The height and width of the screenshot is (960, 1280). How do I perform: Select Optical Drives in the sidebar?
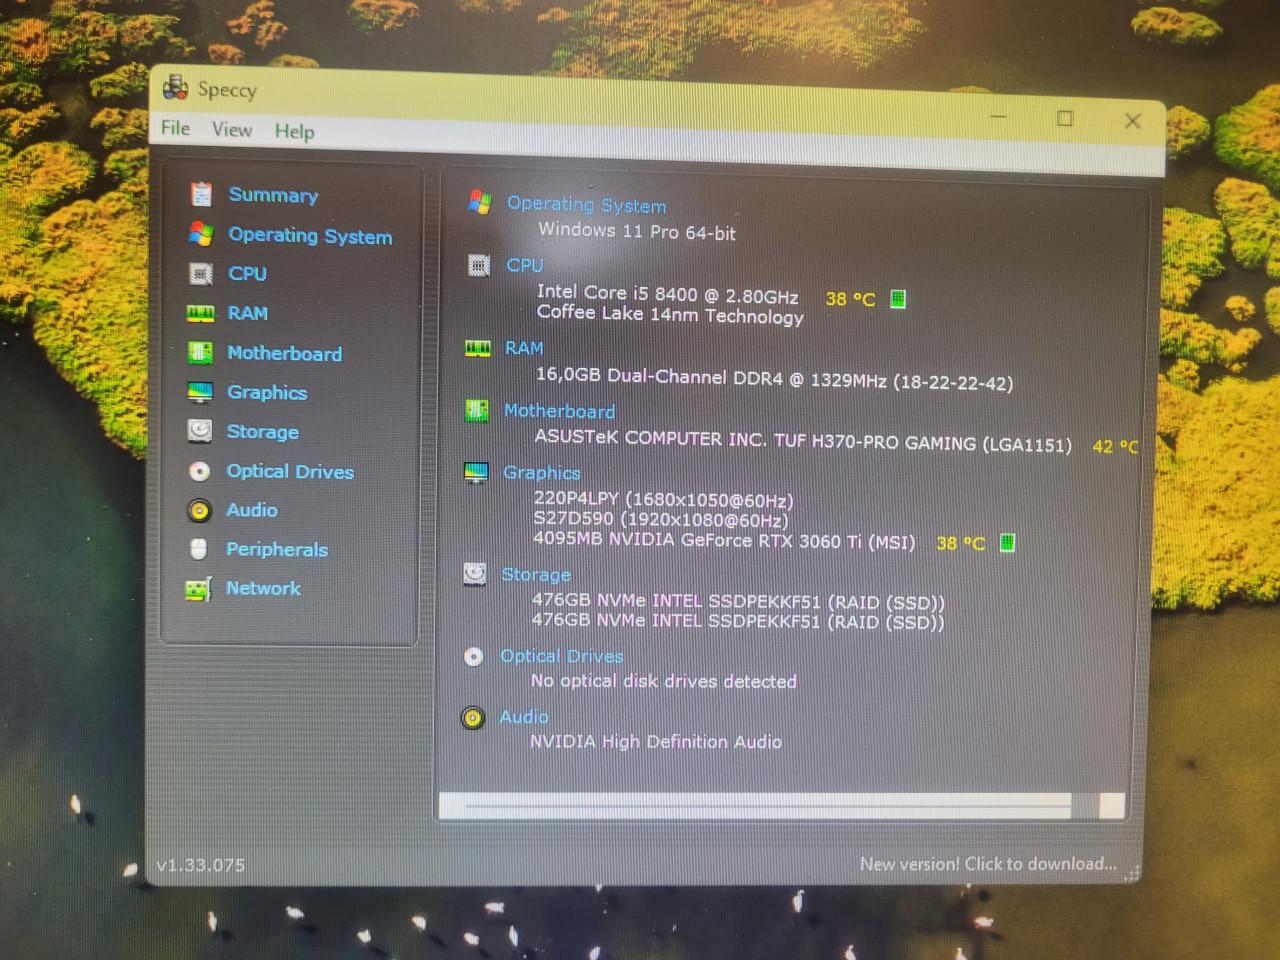click(x=290, y=471)
